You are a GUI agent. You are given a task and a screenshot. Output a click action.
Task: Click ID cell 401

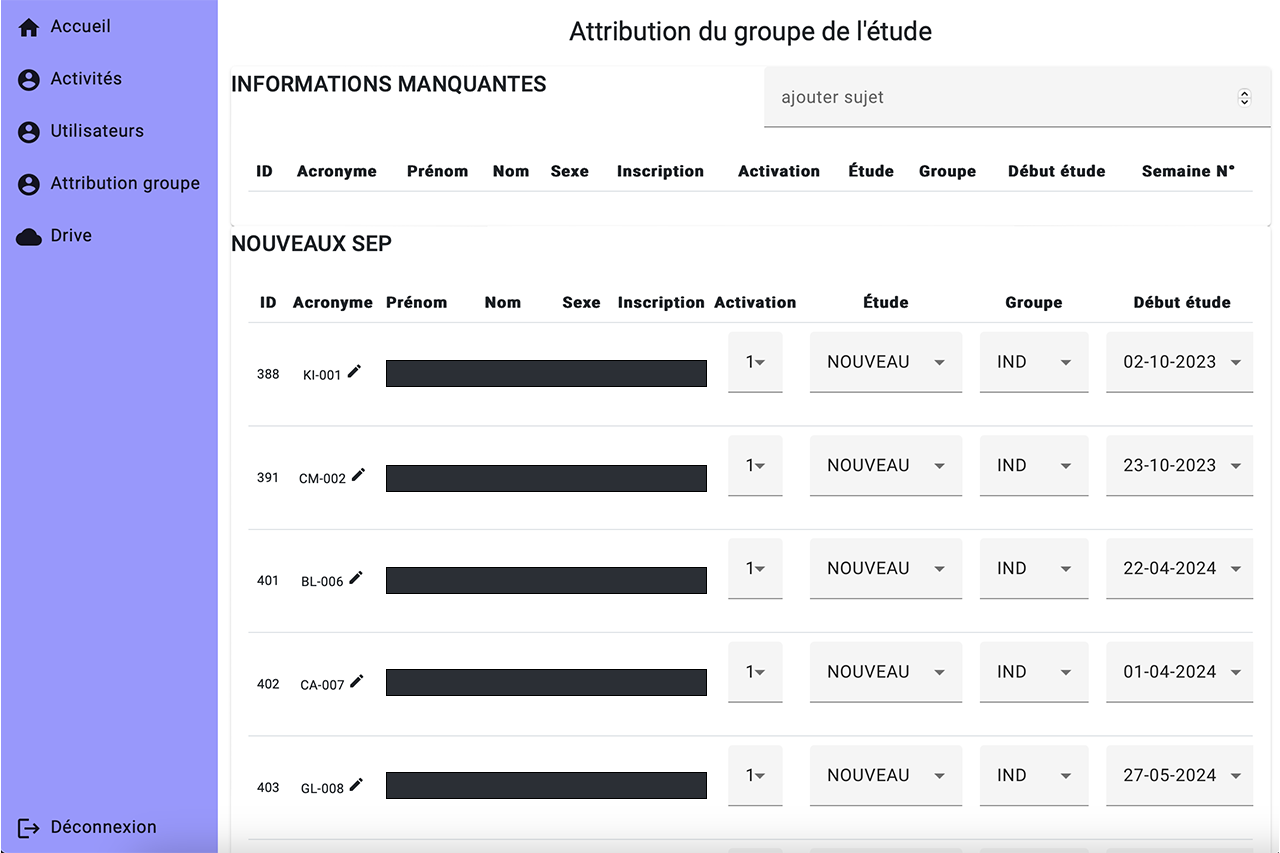[268, 580]
